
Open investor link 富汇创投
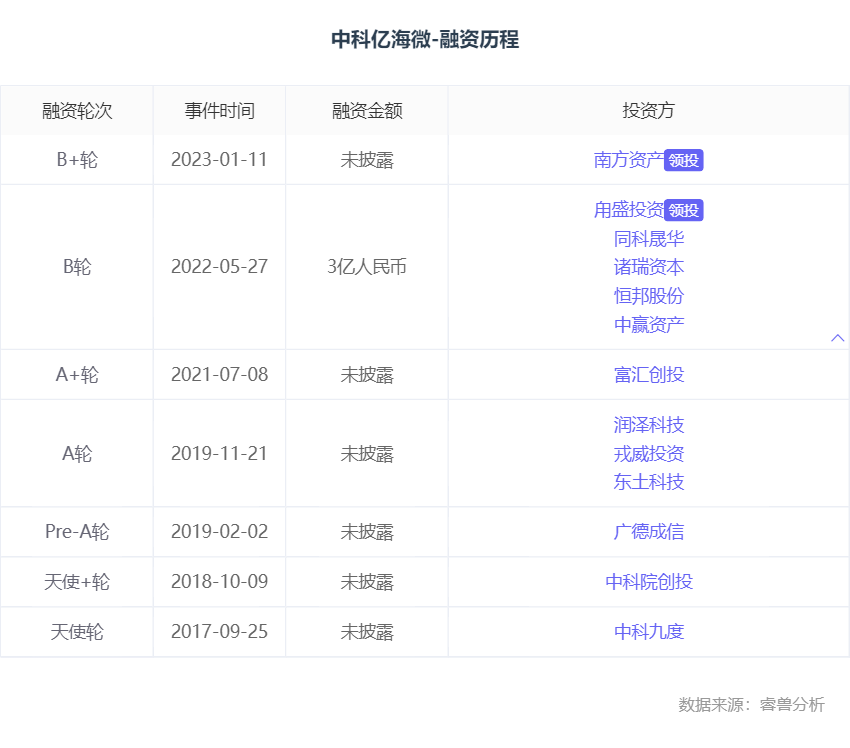tap(649, 375)
